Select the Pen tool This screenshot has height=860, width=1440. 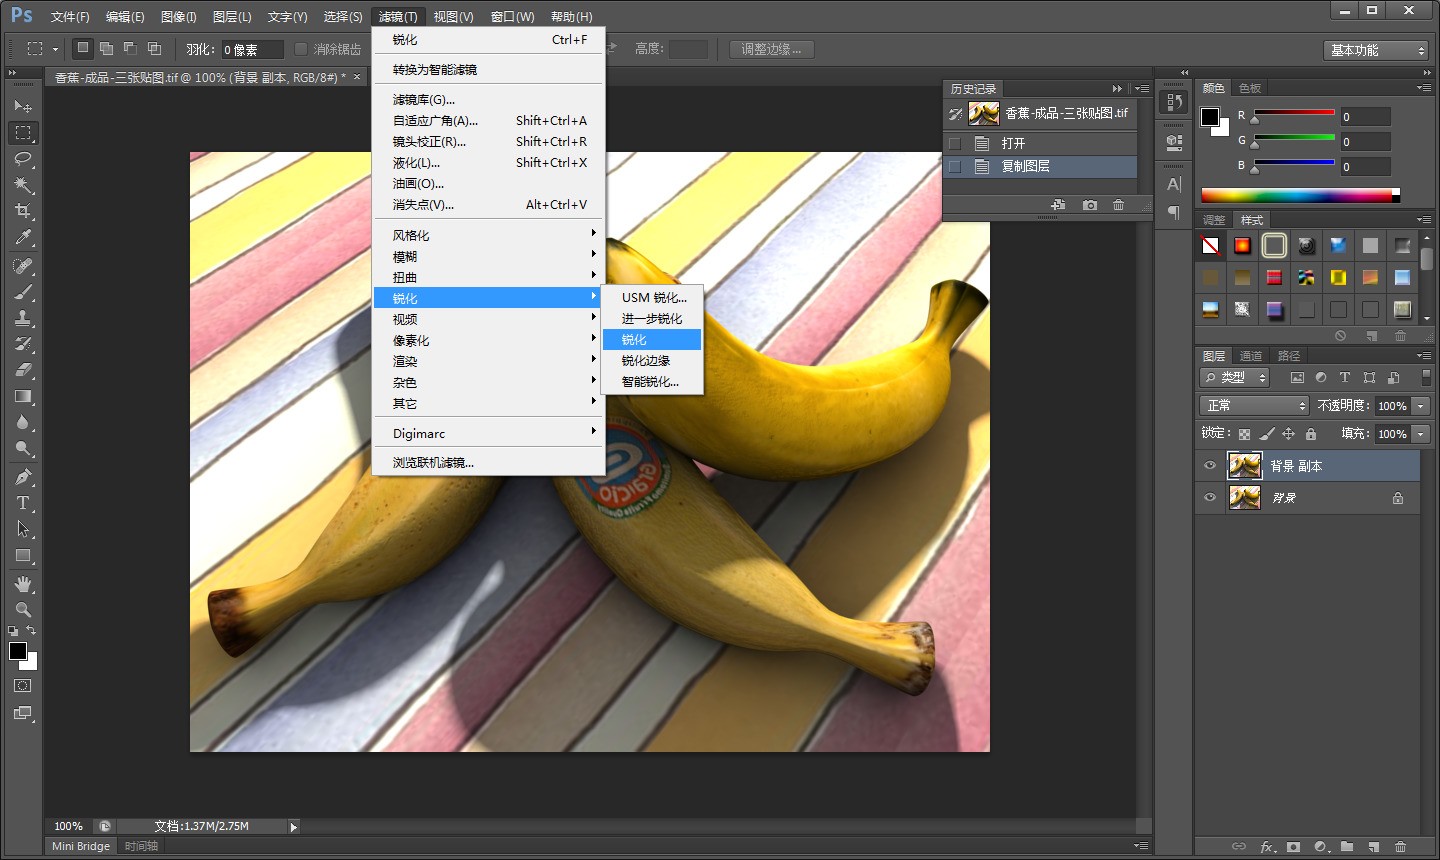click(x=23, y=477)
